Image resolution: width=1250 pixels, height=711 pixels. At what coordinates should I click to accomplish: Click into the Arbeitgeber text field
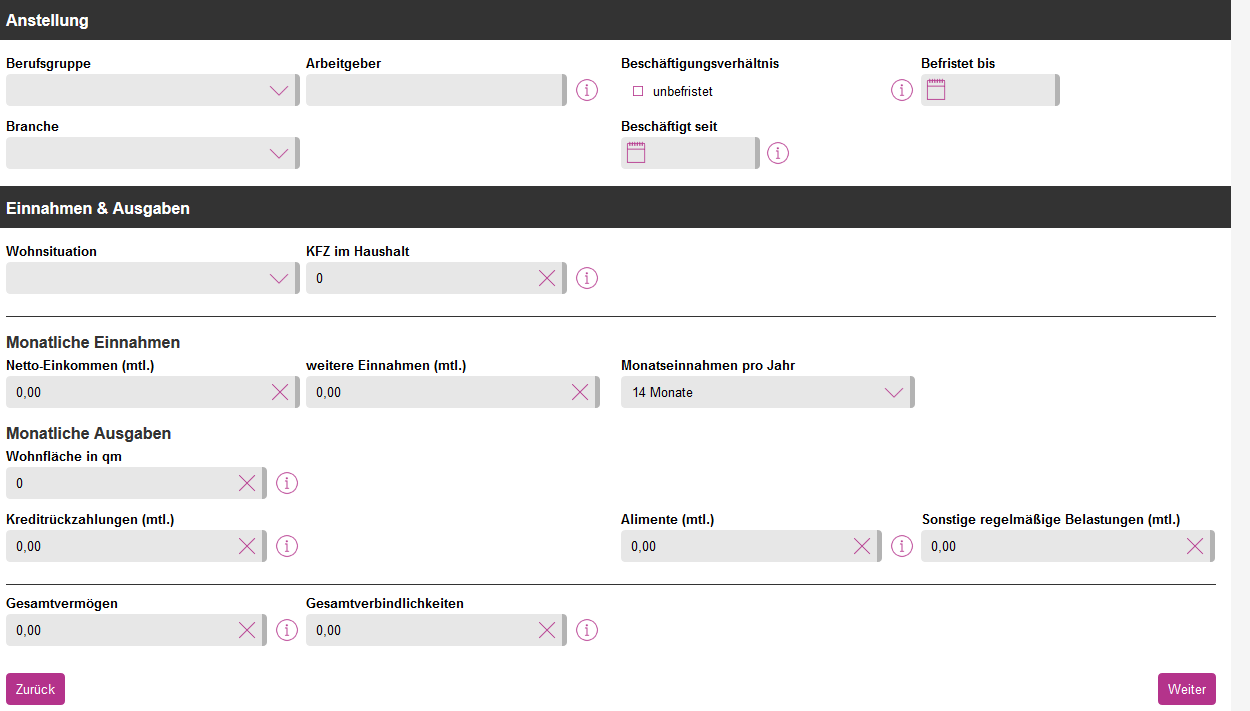pyautogui.click(x=434, y=90)
